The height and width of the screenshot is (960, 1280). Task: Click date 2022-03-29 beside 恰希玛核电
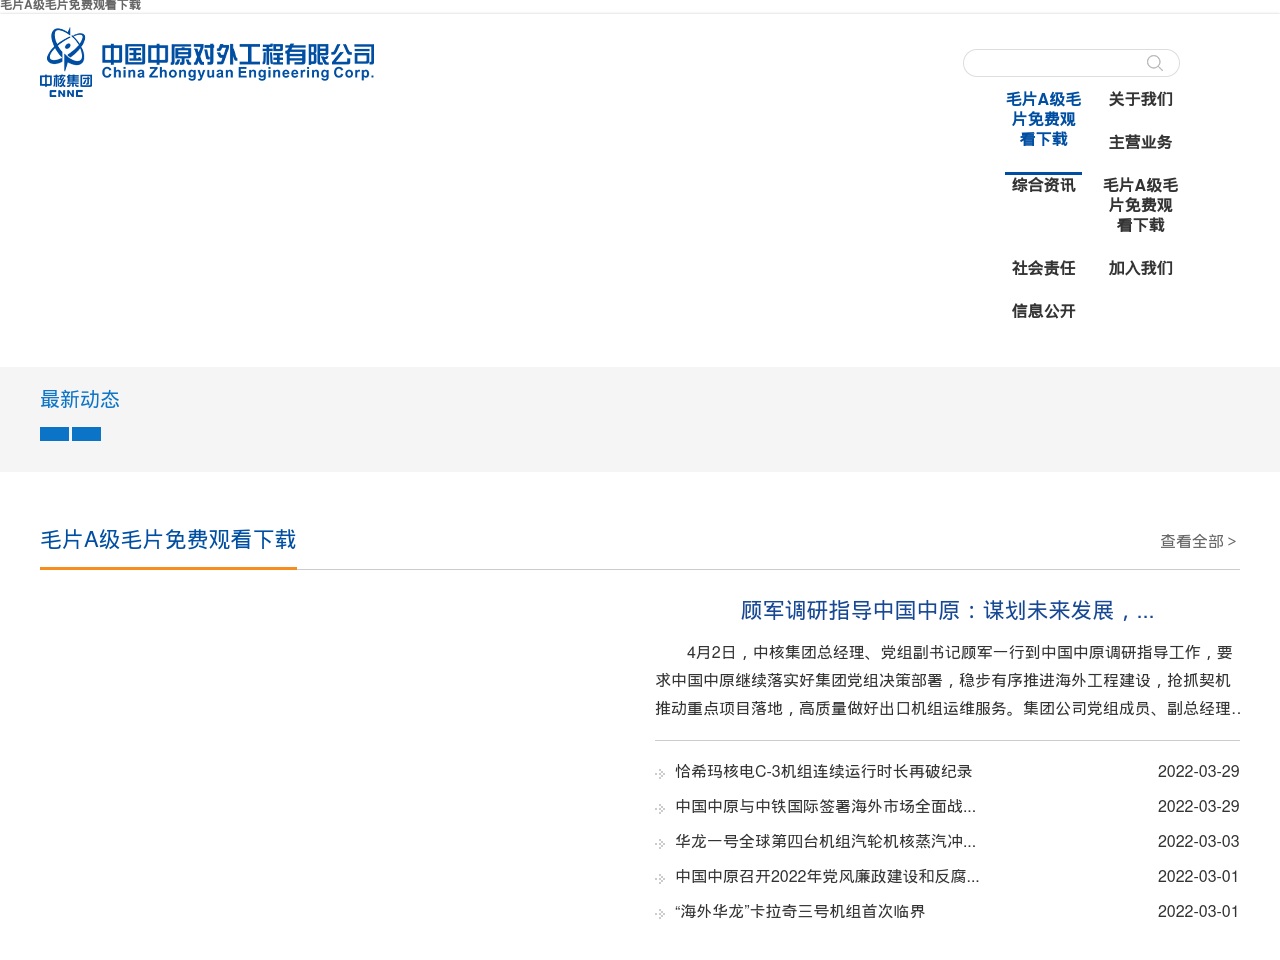pyautogui.click(x=1198, y=771)
